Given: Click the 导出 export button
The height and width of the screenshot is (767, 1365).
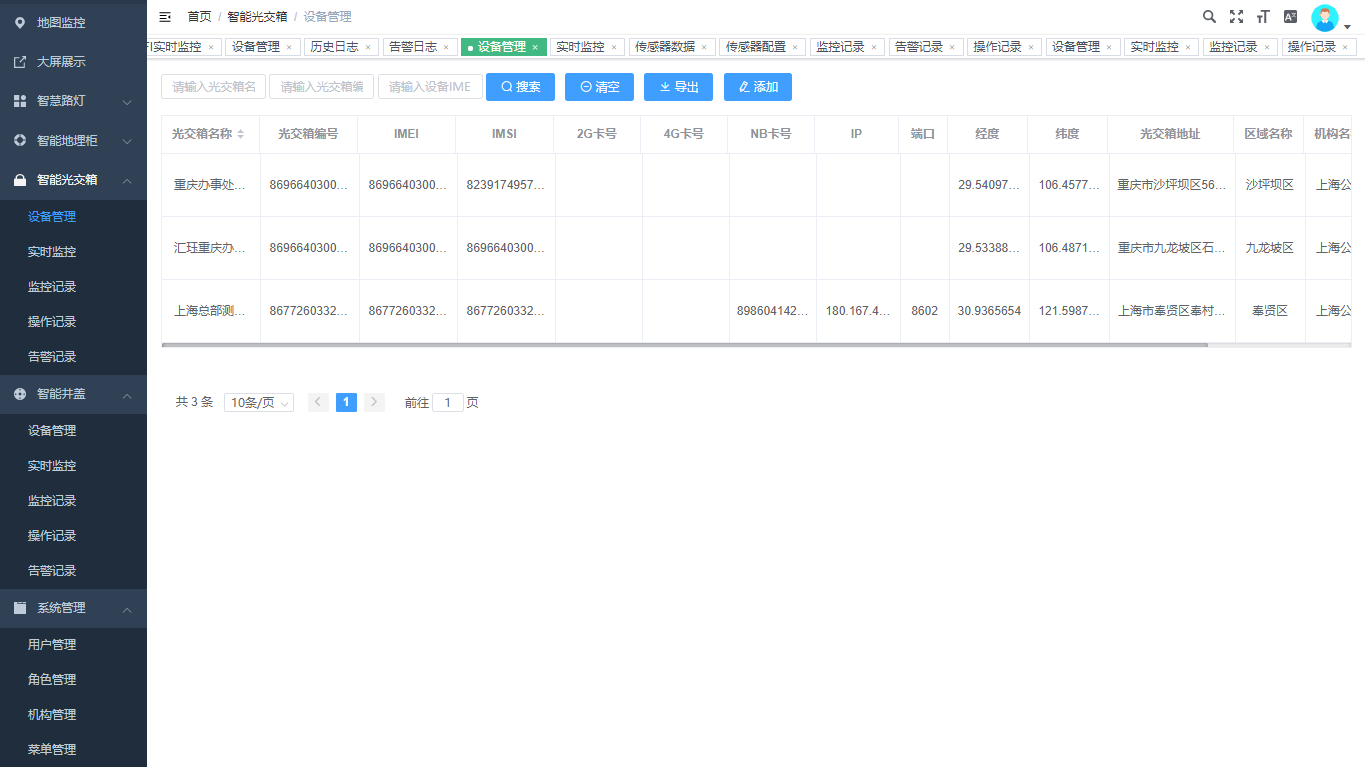Looking at the screenshot, I should [678, 87].
